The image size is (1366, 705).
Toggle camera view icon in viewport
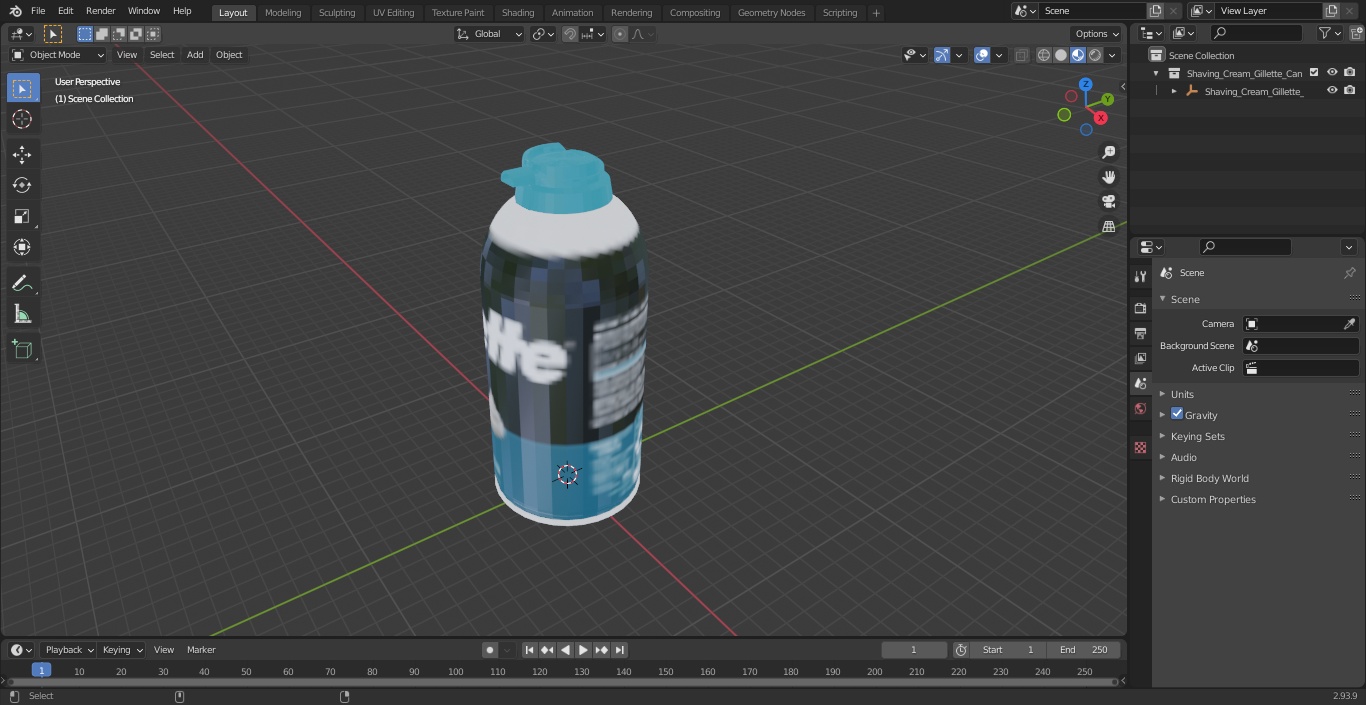[1108, 201]
